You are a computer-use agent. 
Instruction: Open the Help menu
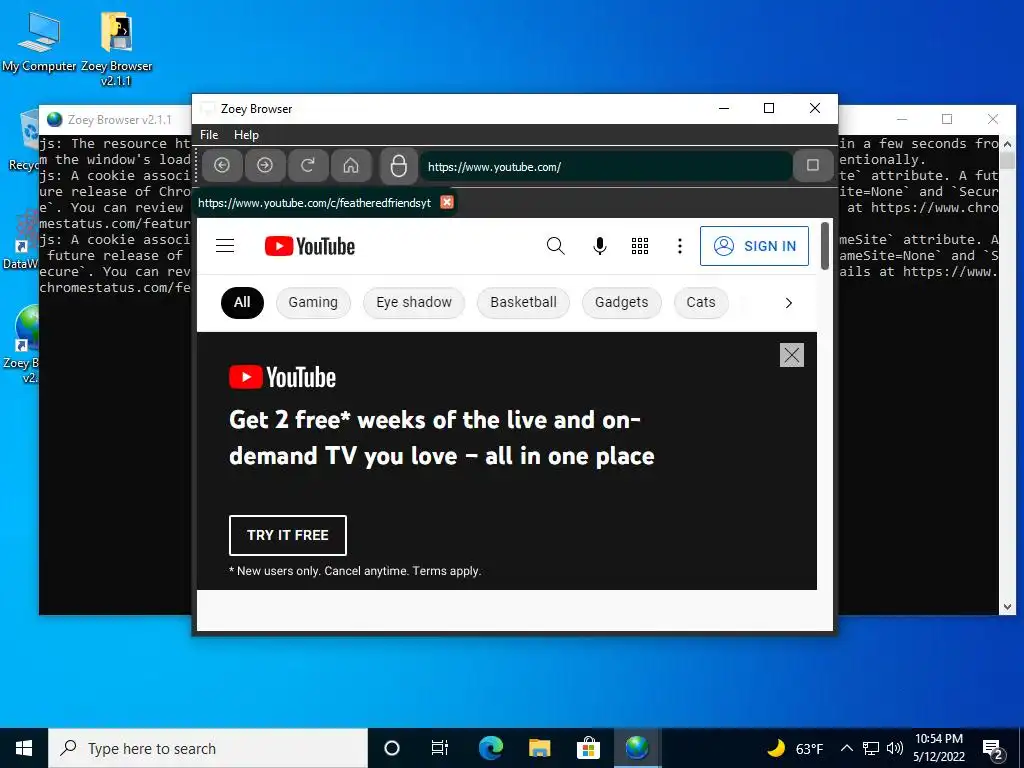[246, 135]
